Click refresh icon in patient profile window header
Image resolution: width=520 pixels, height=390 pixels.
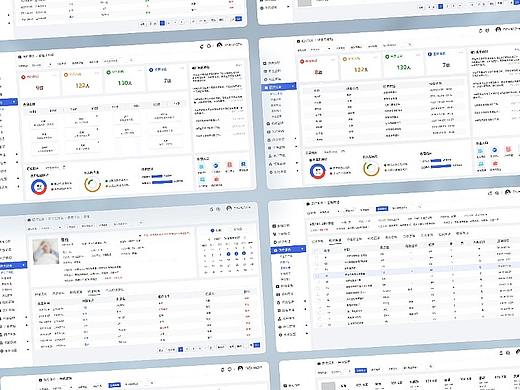tap(211, 210)
